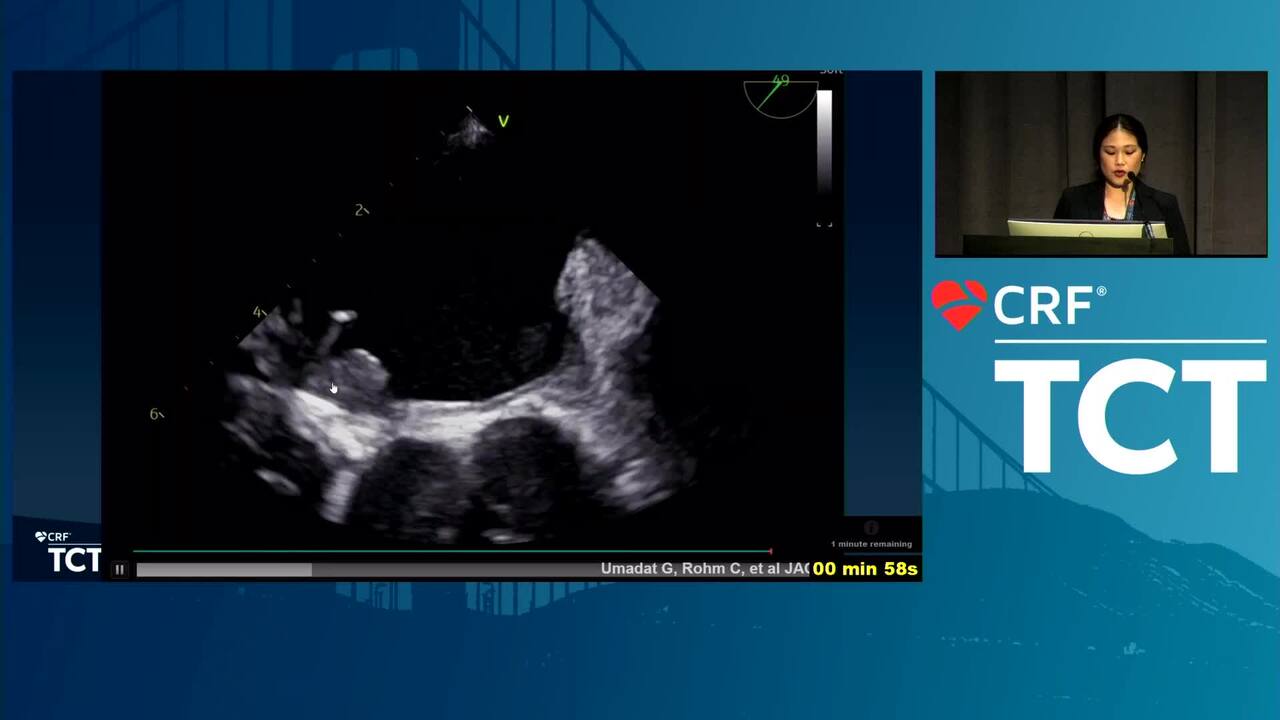Click the grayscale brightness bar
Viewport: 1280px width, 720px height.
point(824,141)
